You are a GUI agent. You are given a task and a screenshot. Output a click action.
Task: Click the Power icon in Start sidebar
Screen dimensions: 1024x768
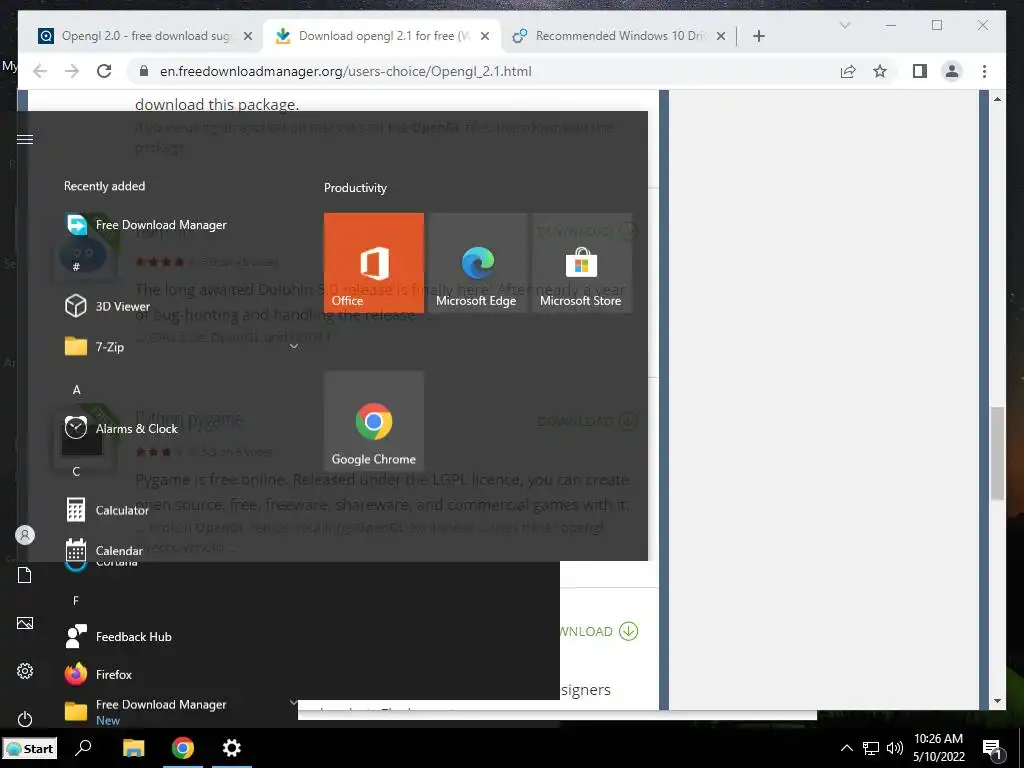25,719
